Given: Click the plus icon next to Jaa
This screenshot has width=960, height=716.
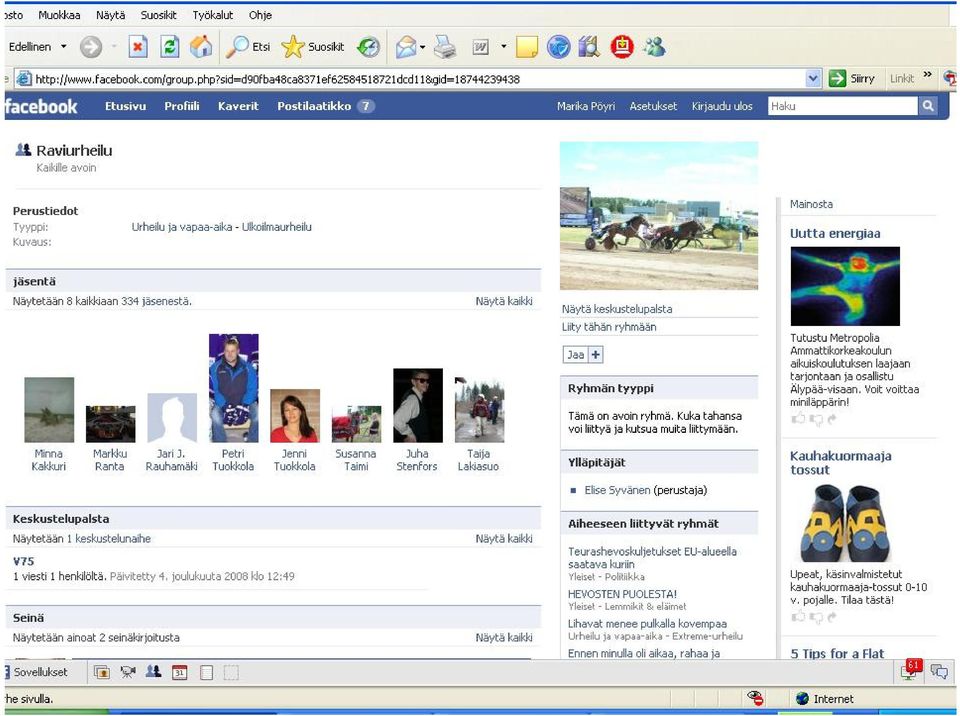Looking at the screenshot, I should (595, 355).
